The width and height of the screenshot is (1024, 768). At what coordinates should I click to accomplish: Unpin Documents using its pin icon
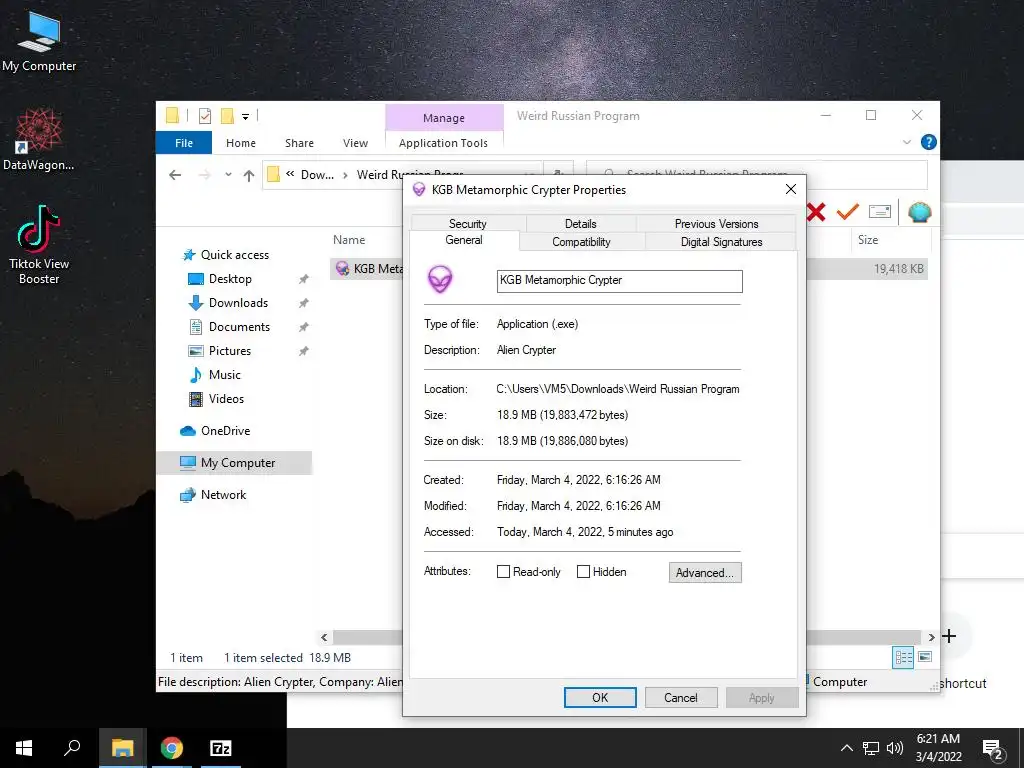[304, 327]
